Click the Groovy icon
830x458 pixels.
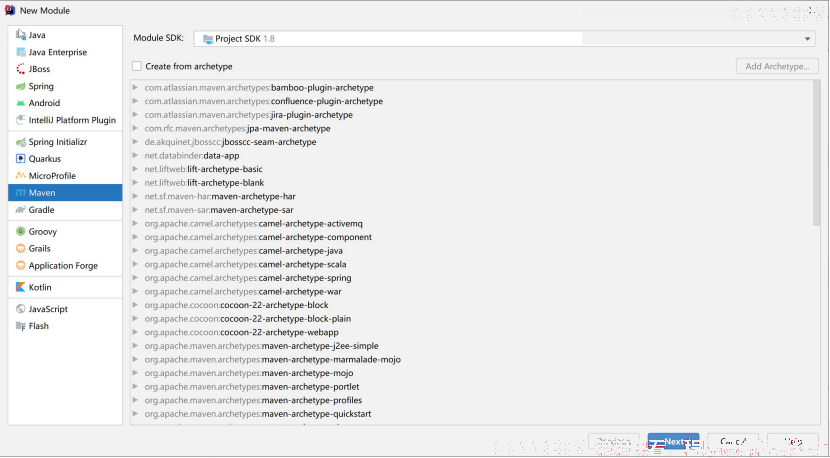(x=21, y=231)
